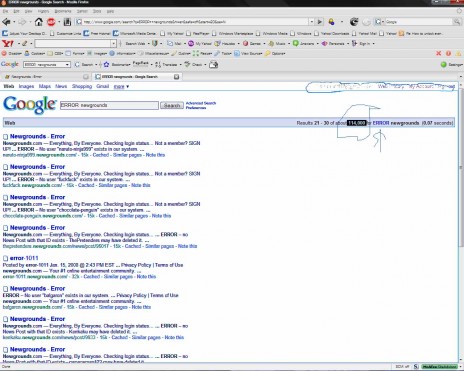Click the Shopping link in Google's top navigation
This screenshot has height=371, width=464.
(x=82, y=86)
